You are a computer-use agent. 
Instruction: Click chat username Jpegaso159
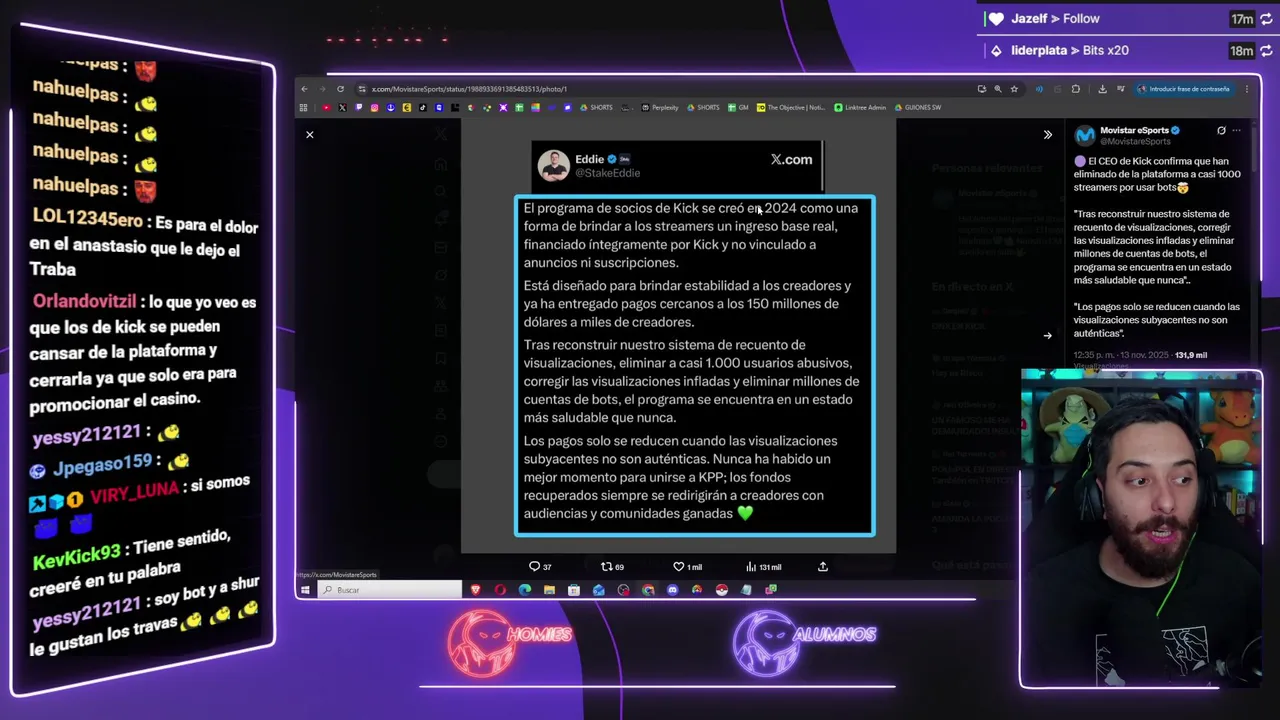pyautogui.click(x=102, y=464)
